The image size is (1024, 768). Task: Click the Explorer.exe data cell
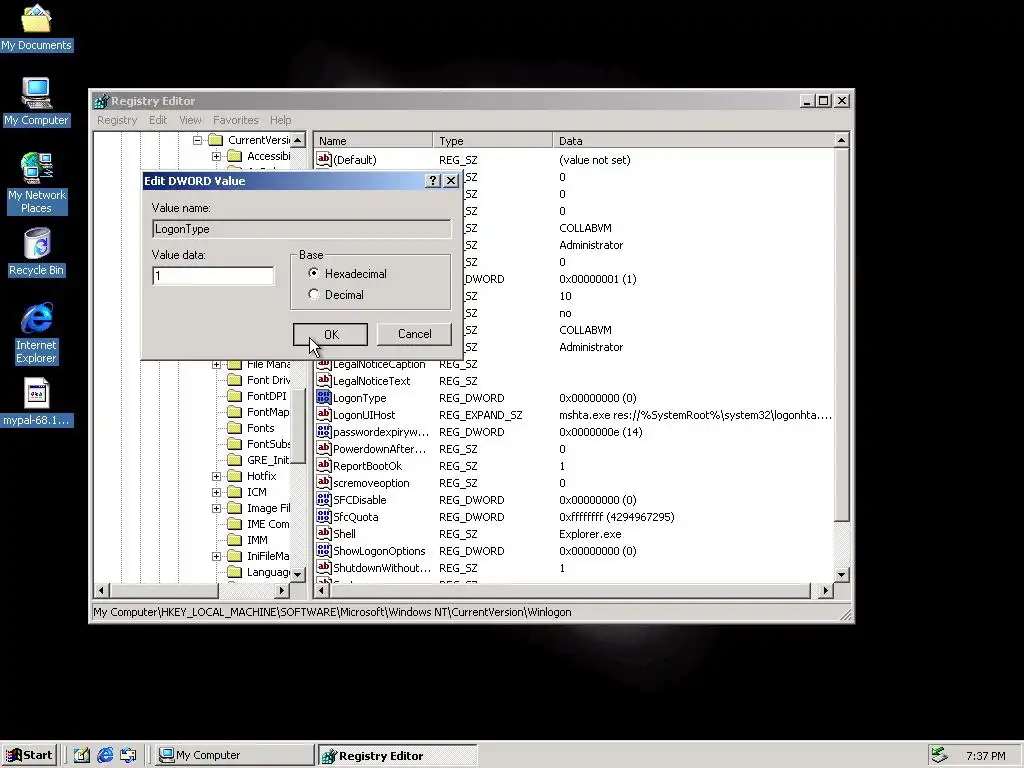tap(590, 534)
